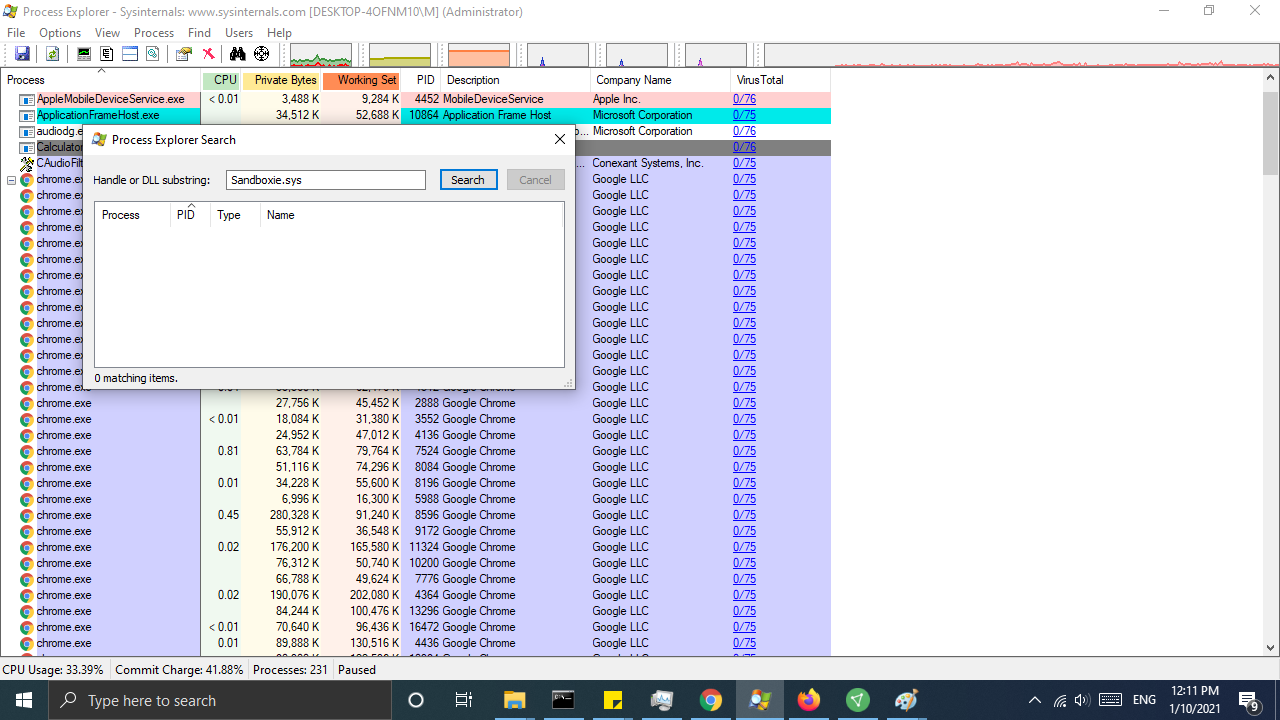This screenshot has width=1280, height=720.
Task: Click the ApplicationFrameHost.exe process icon
Action: click(x=27, y=115)
